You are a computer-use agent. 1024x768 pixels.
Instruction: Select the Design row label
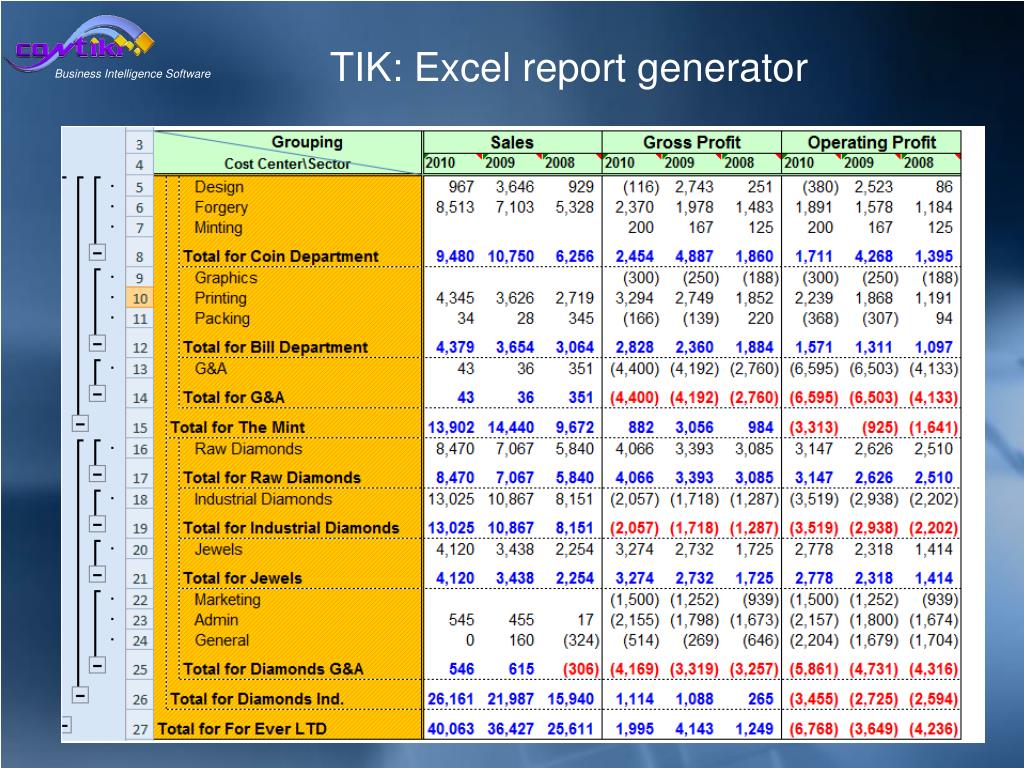tap(219, 187)
